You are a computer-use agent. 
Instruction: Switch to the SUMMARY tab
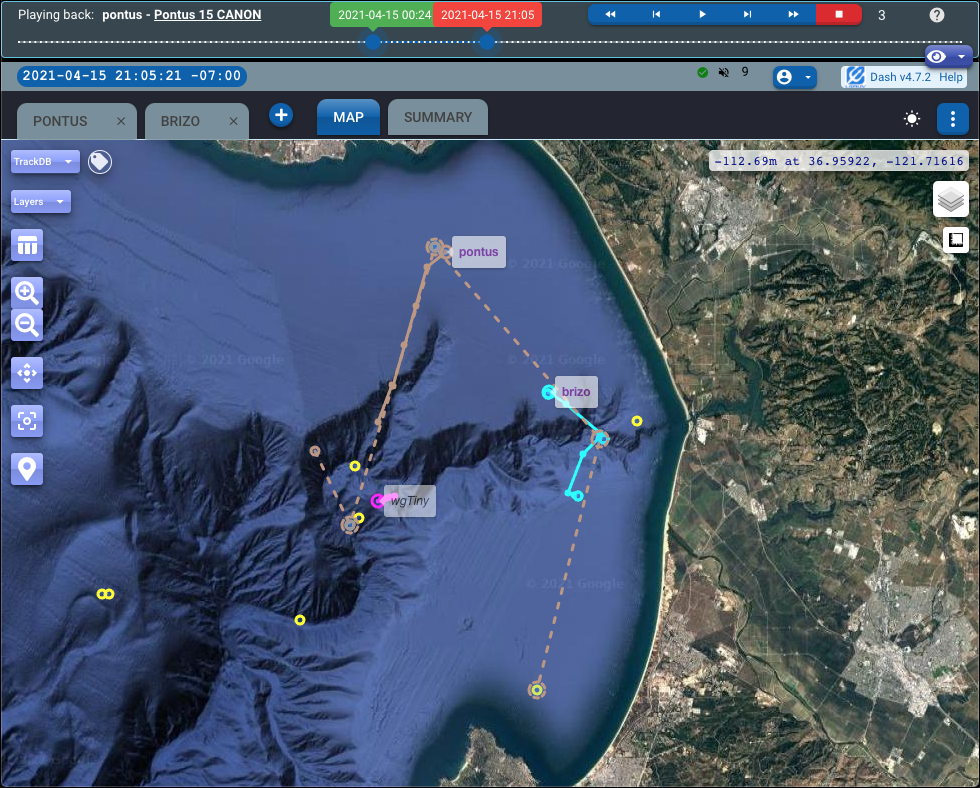point(437,118)
